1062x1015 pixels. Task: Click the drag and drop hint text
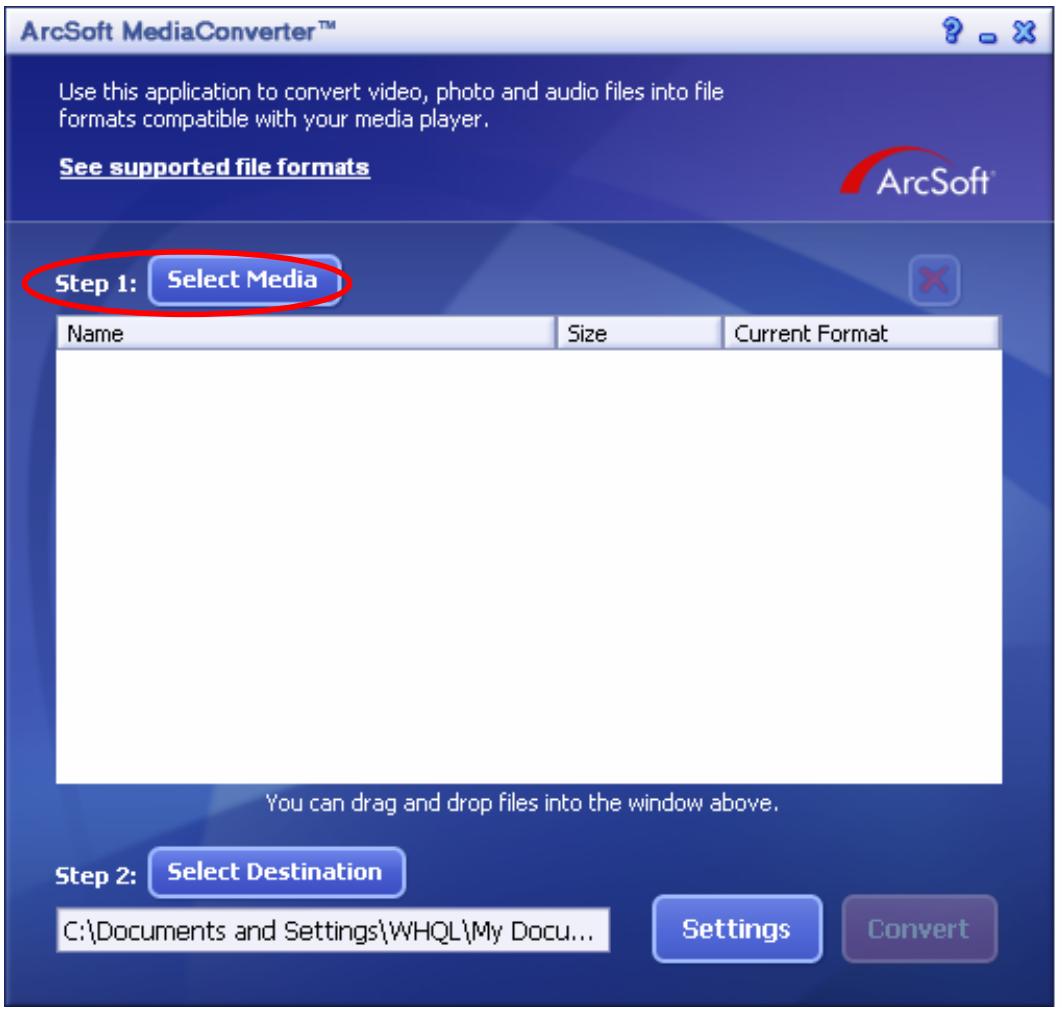click(522, 804)
